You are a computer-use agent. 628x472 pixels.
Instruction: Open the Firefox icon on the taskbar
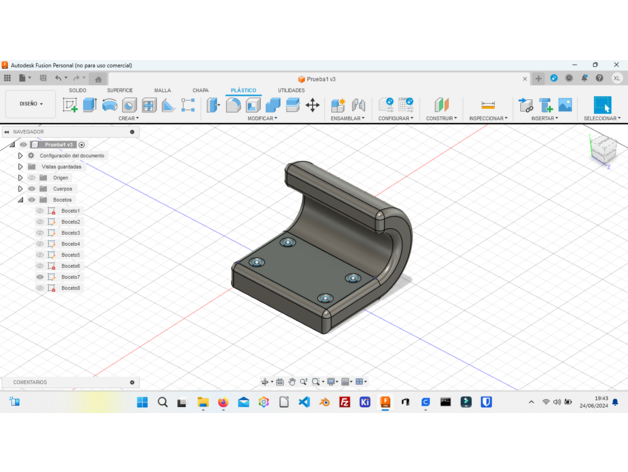pyautogui.click(x=223, y=402)
